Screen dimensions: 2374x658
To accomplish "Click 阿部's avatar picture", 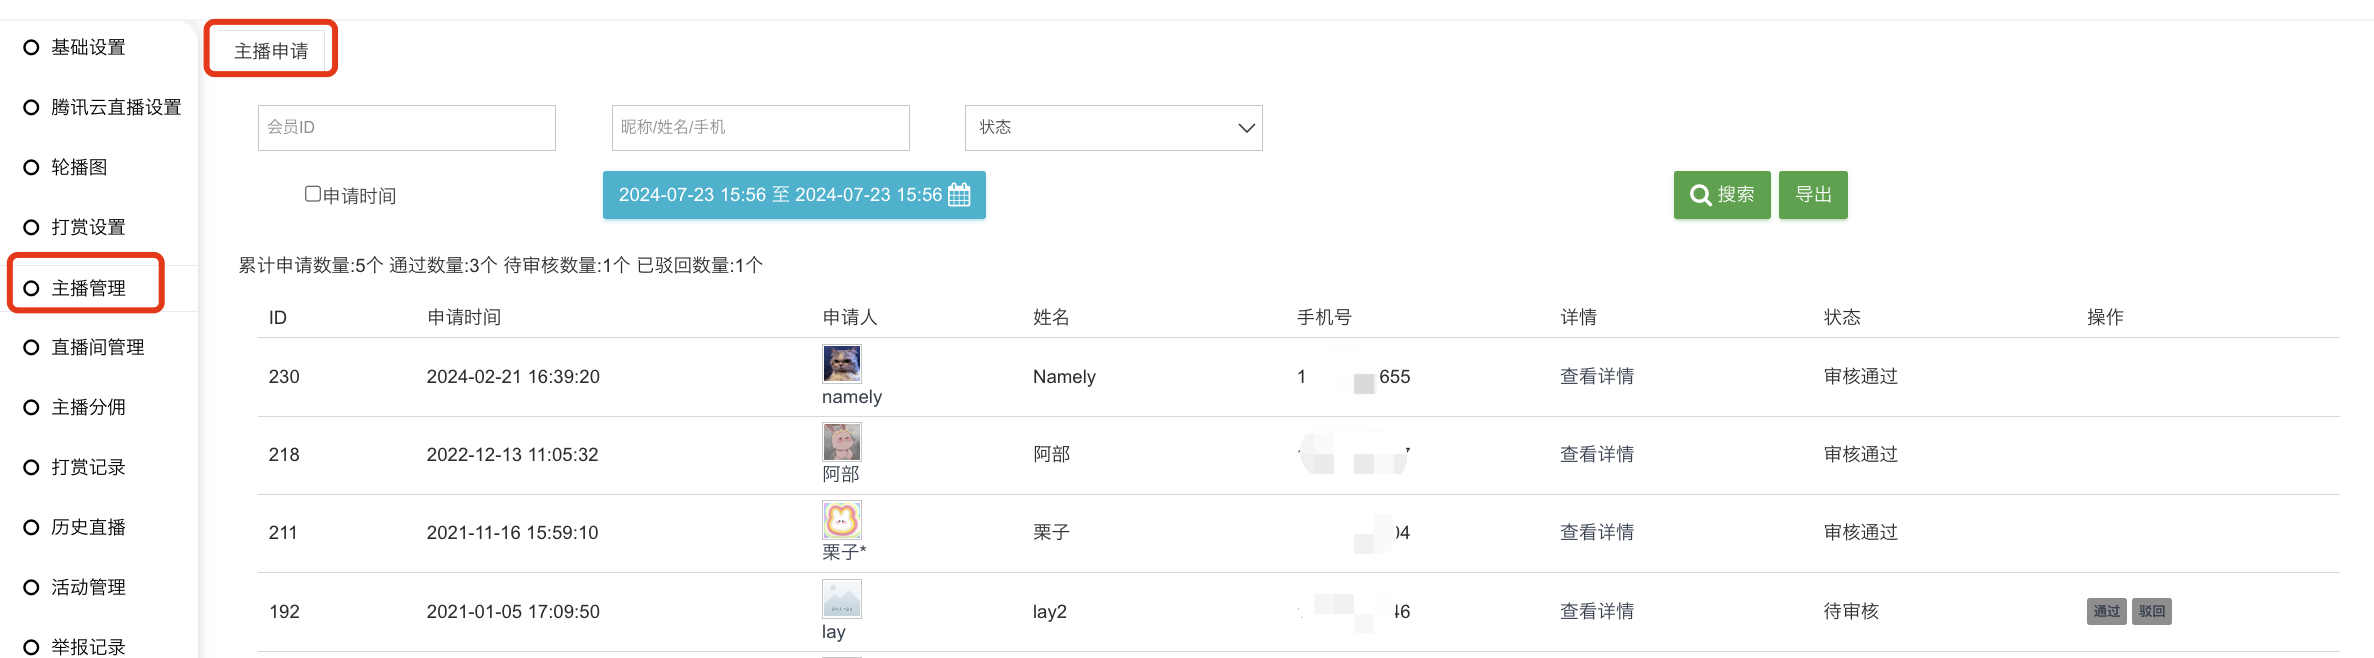I will pyautogui.click(x=841, y=442).
